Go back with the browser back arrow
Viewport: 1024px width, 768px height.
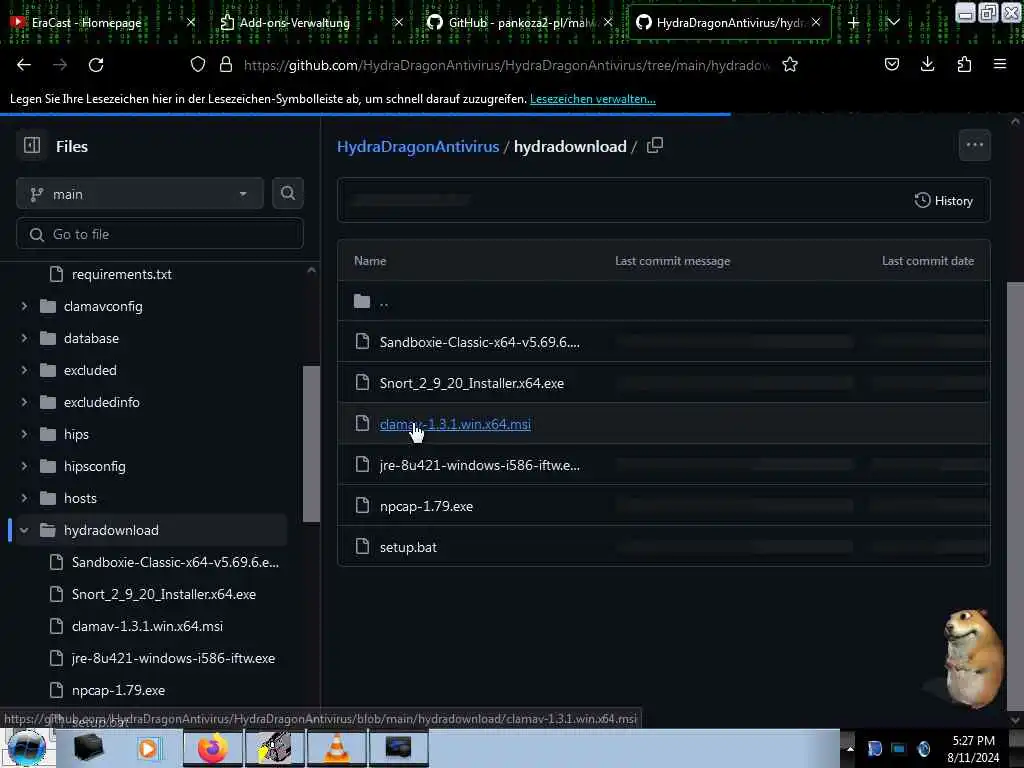24,65
